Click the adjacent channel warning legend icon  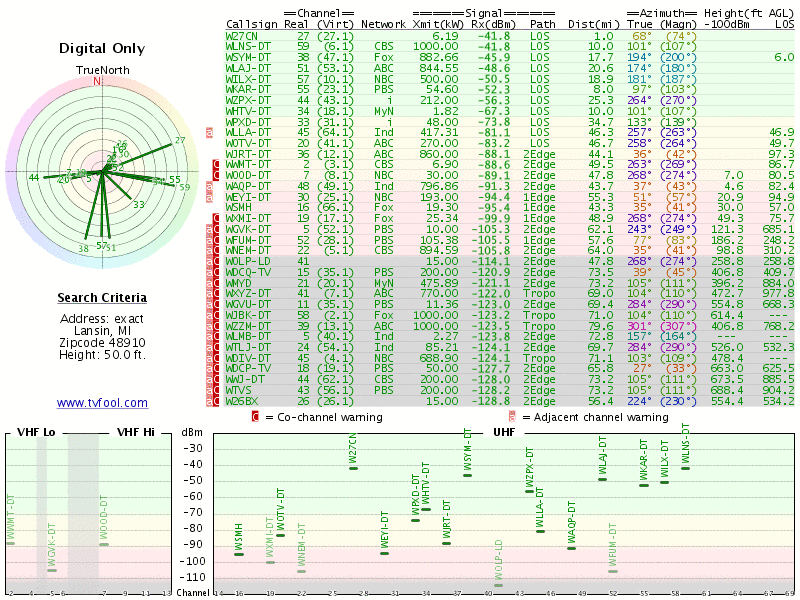pos(512,417)
